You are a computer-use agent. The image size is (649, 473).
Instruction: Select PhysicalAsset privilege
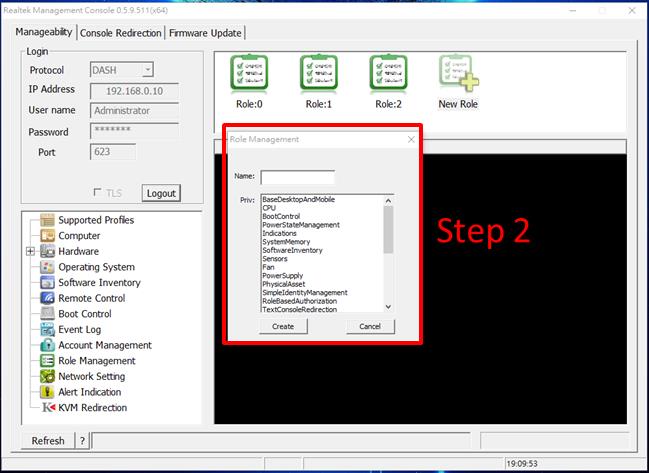pyautogui.click(x=284, y=284)
